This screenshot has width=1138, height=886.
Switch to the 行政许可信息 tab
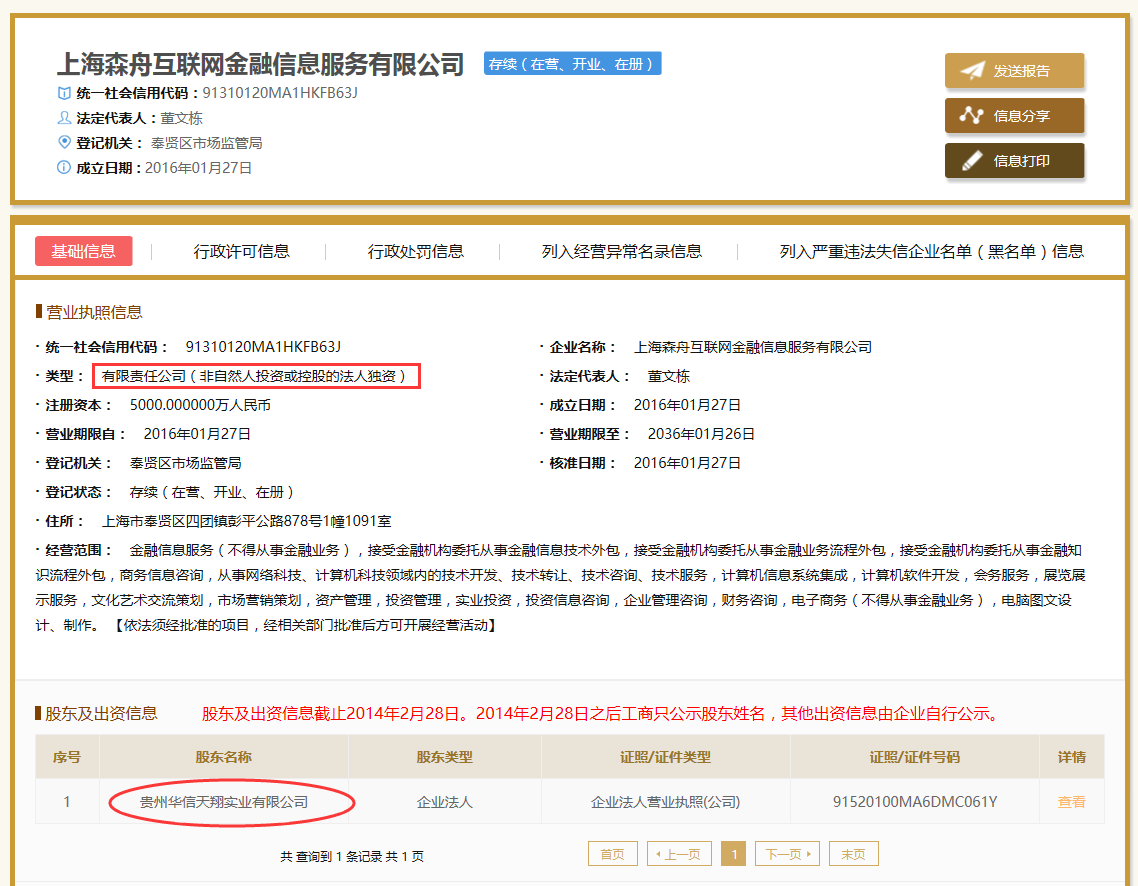[x=242, y=251]
